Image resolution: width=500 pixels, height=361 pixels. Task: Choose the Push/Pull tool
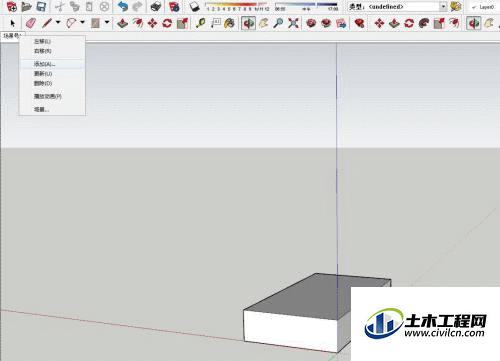(123, 23)
